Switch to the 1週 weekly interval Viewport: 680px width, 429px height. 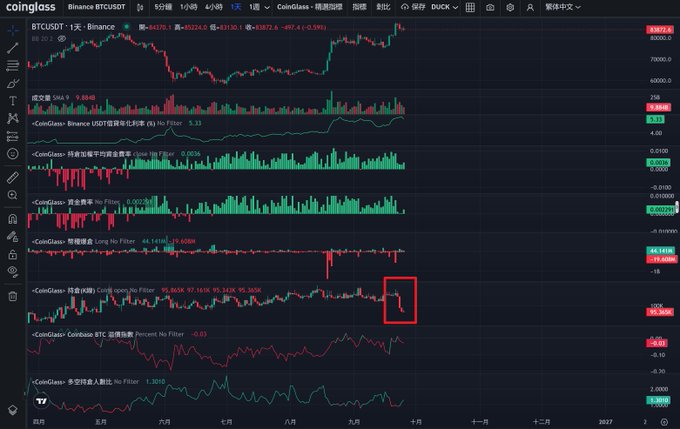(x=254, y=7)
